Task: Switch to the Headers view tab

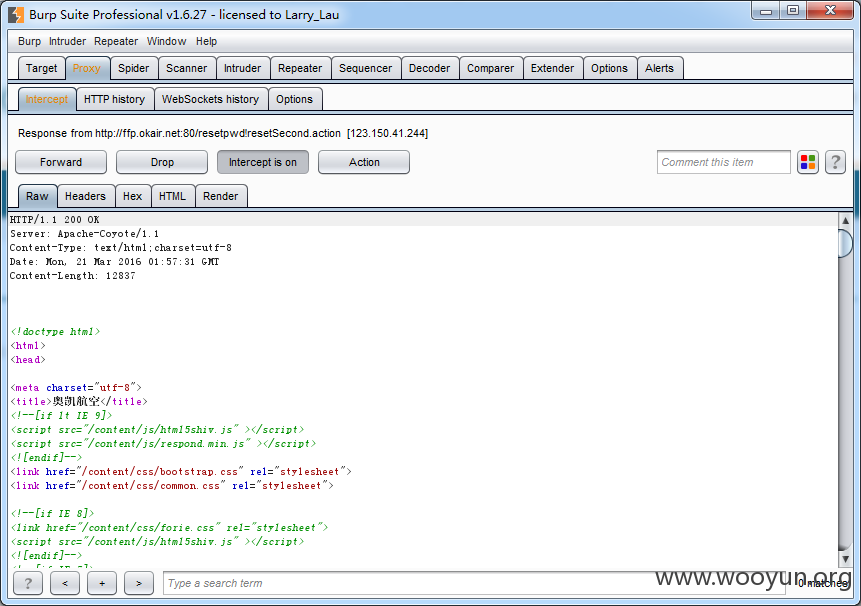Action: click(85, 196)
